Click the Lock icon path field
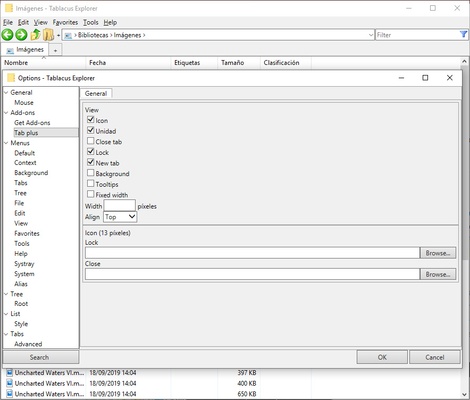470x400 pixels. [x=252, y=253]
